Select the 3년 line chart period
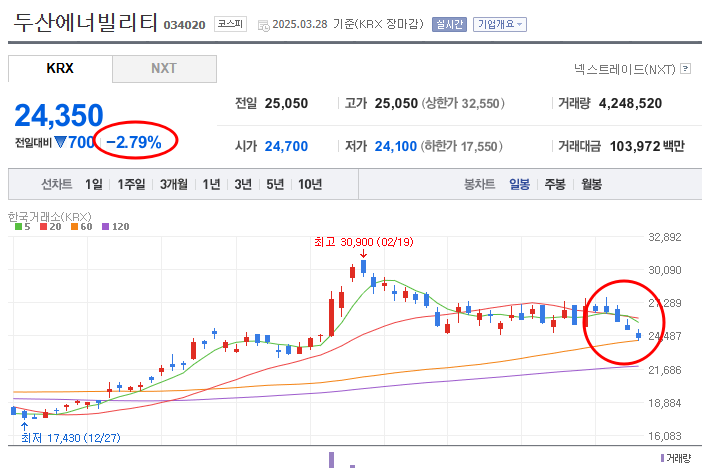The height and width of the screenshot is (468, 702). [243, 184]
